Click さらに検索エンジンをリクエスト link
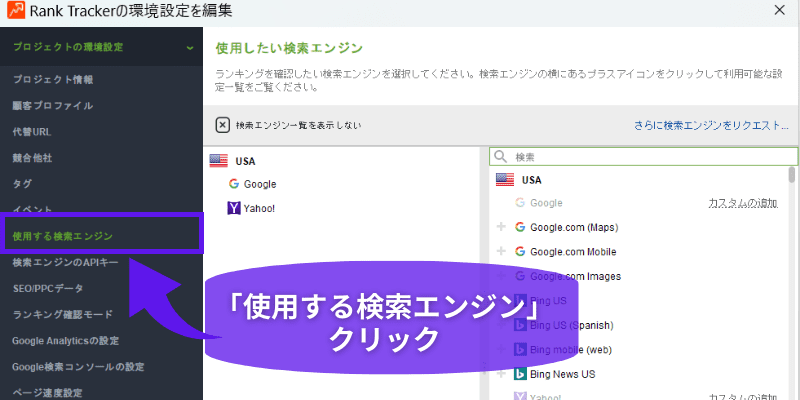The width and height of the screenshot is (800, 400). pos(712,125)
